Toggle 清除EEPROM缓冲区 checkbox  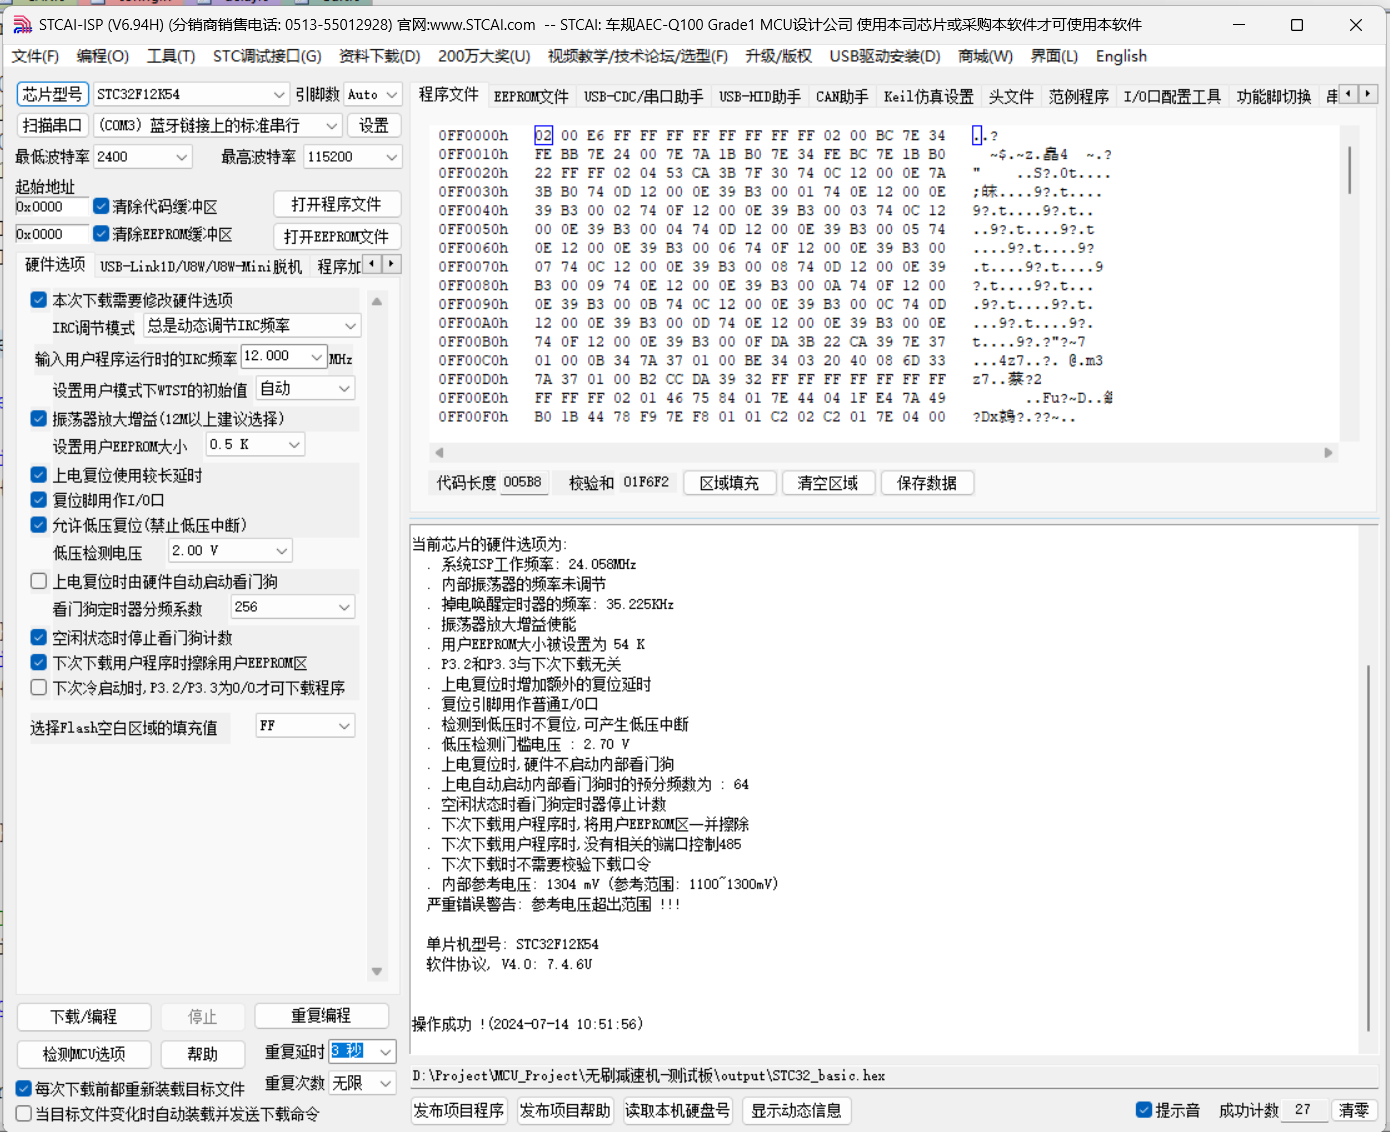point(101,234)
